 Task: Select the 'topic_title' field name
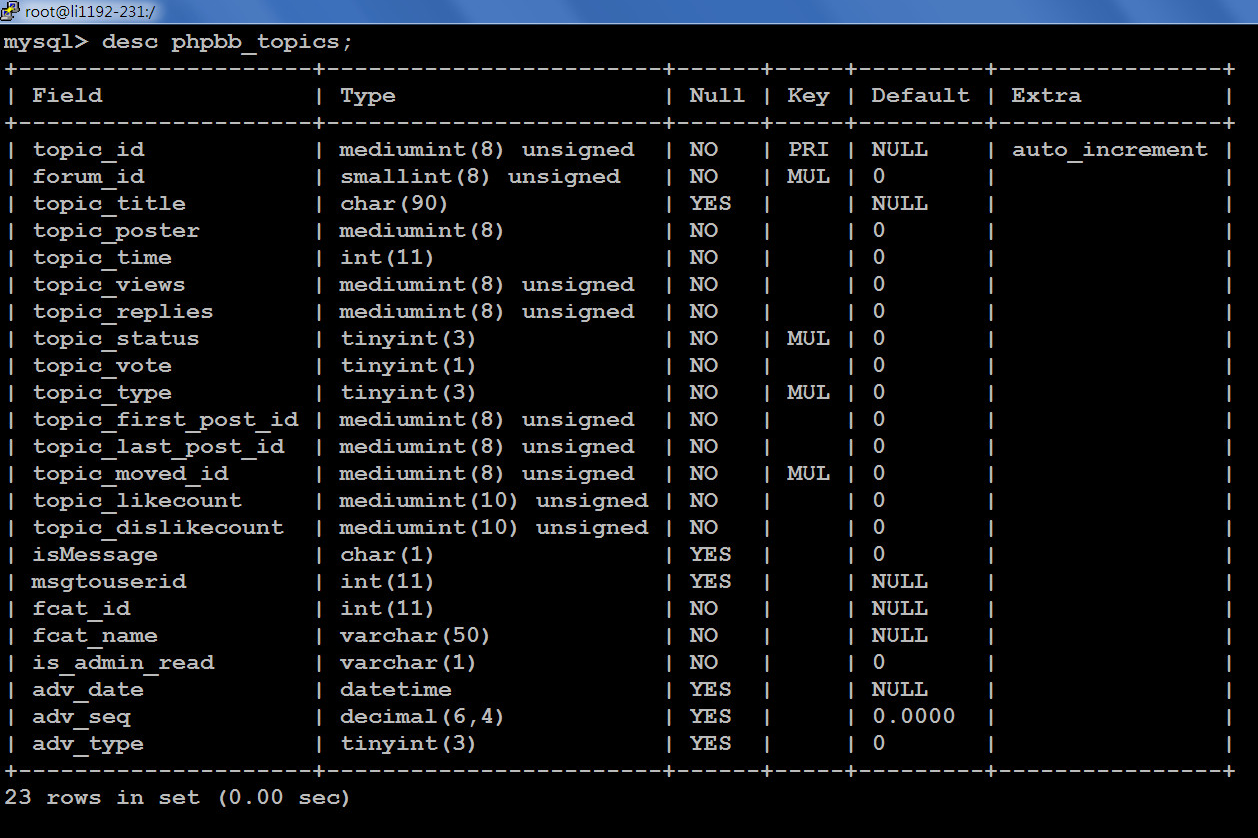pyautogui.click(x=109, y=203)
